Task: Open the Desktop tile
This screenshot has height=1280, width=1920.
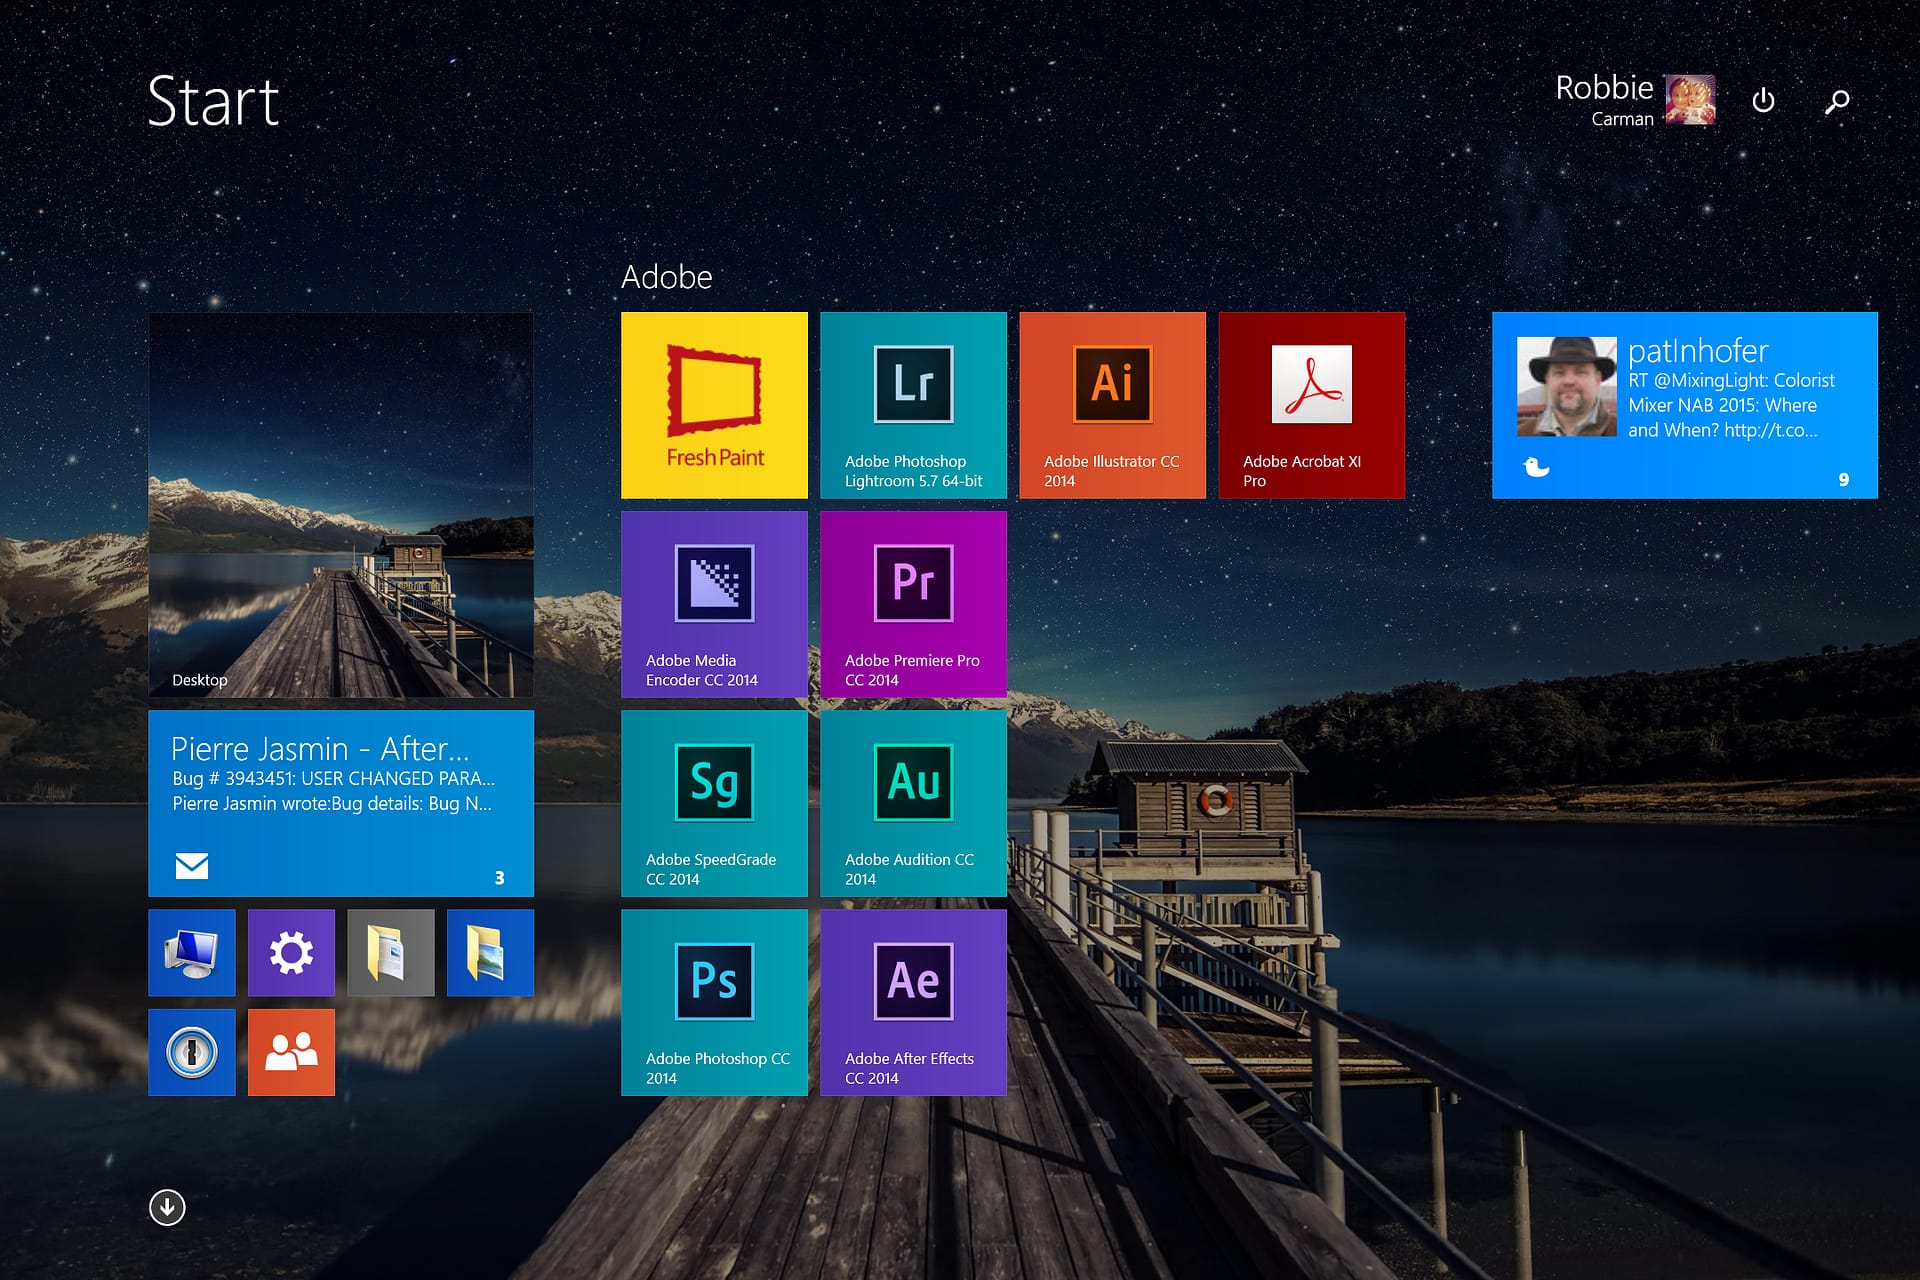Action: (x=341, y=505)
